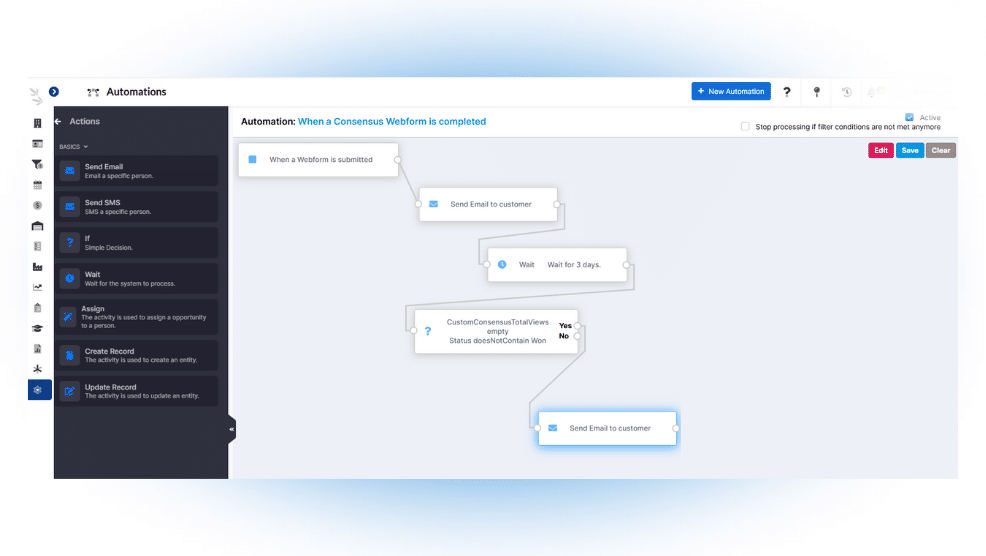Click the output connector of the Wait node

626,265
